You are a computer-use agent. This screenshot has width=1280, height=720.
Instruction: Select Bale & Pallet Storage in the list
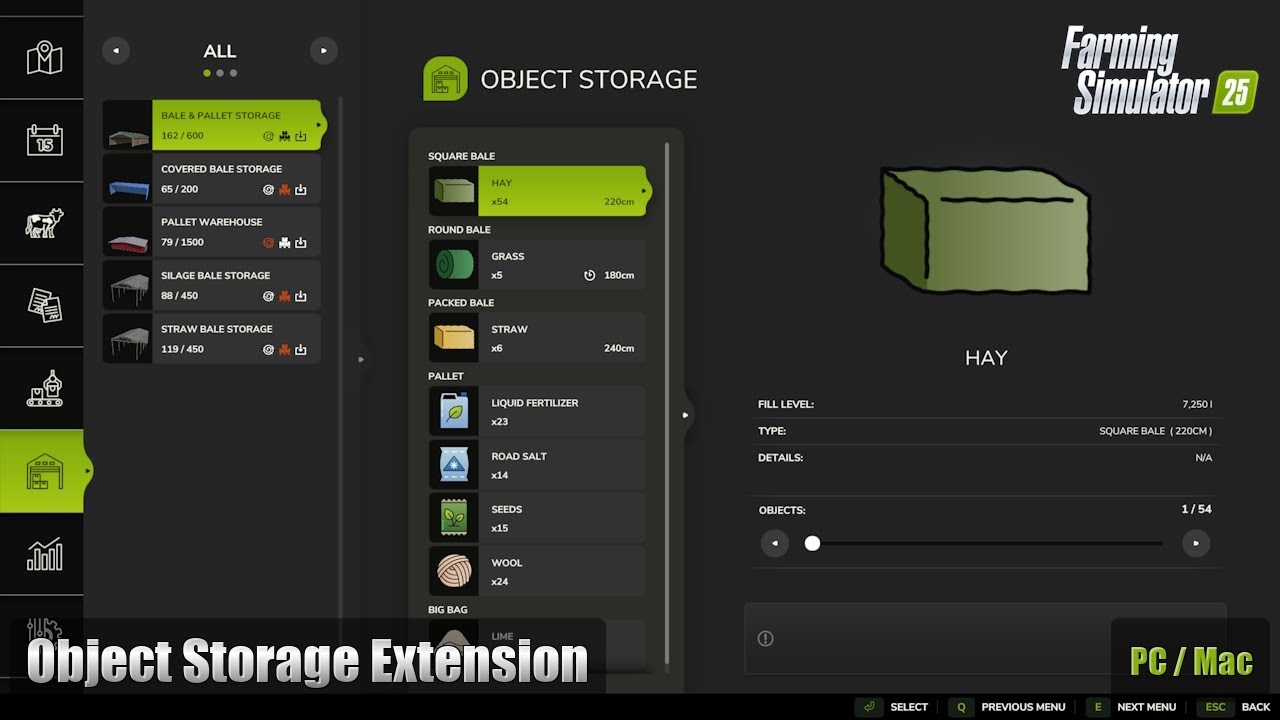pos(214,125)
